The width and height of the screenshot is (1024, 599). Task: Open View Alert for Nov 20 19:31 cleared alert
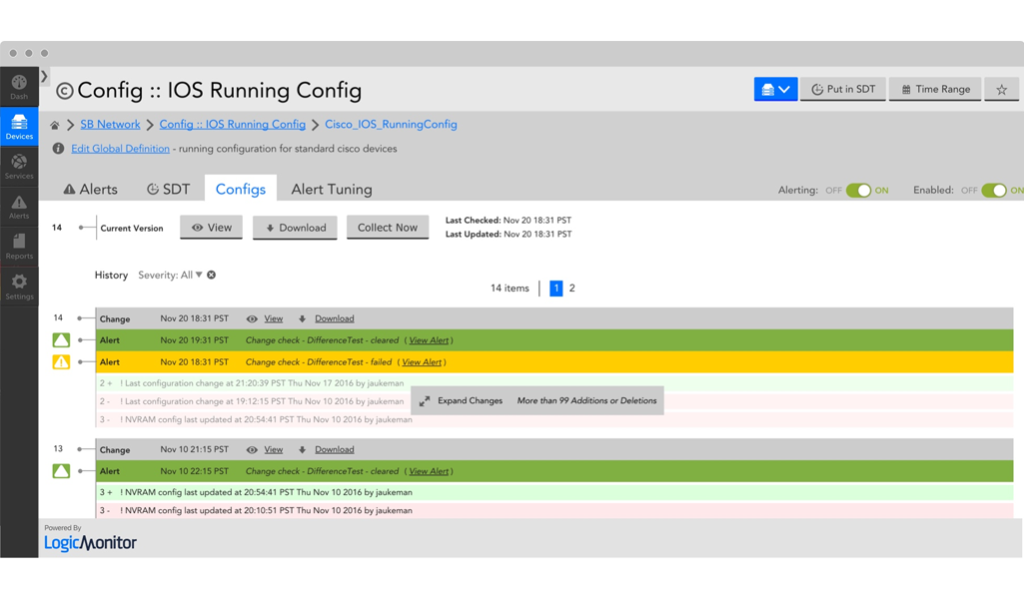point(428,340)
